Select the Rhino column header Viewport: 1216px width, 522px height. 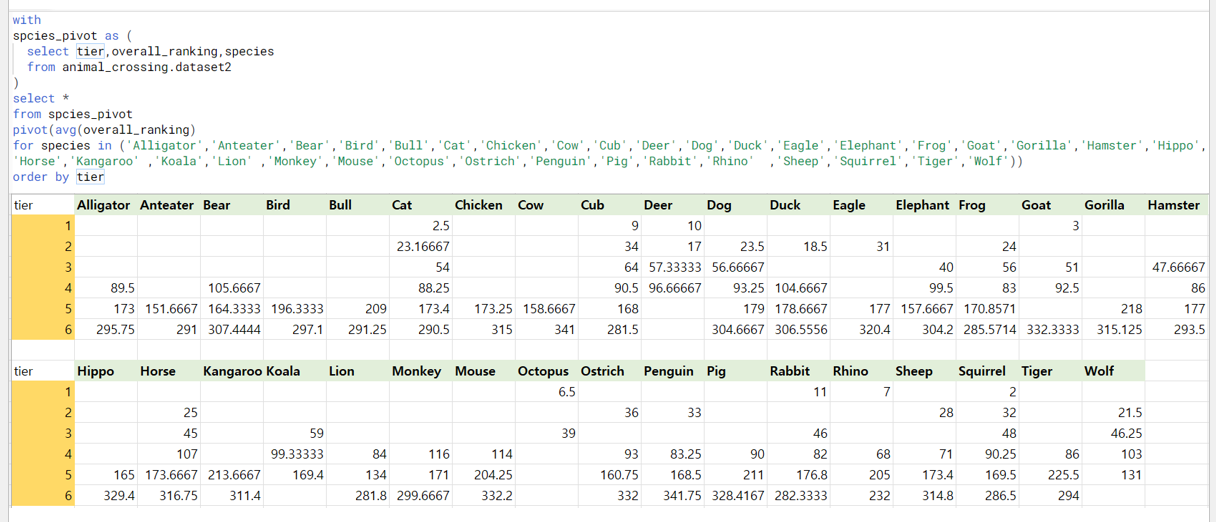pos(850,371)
